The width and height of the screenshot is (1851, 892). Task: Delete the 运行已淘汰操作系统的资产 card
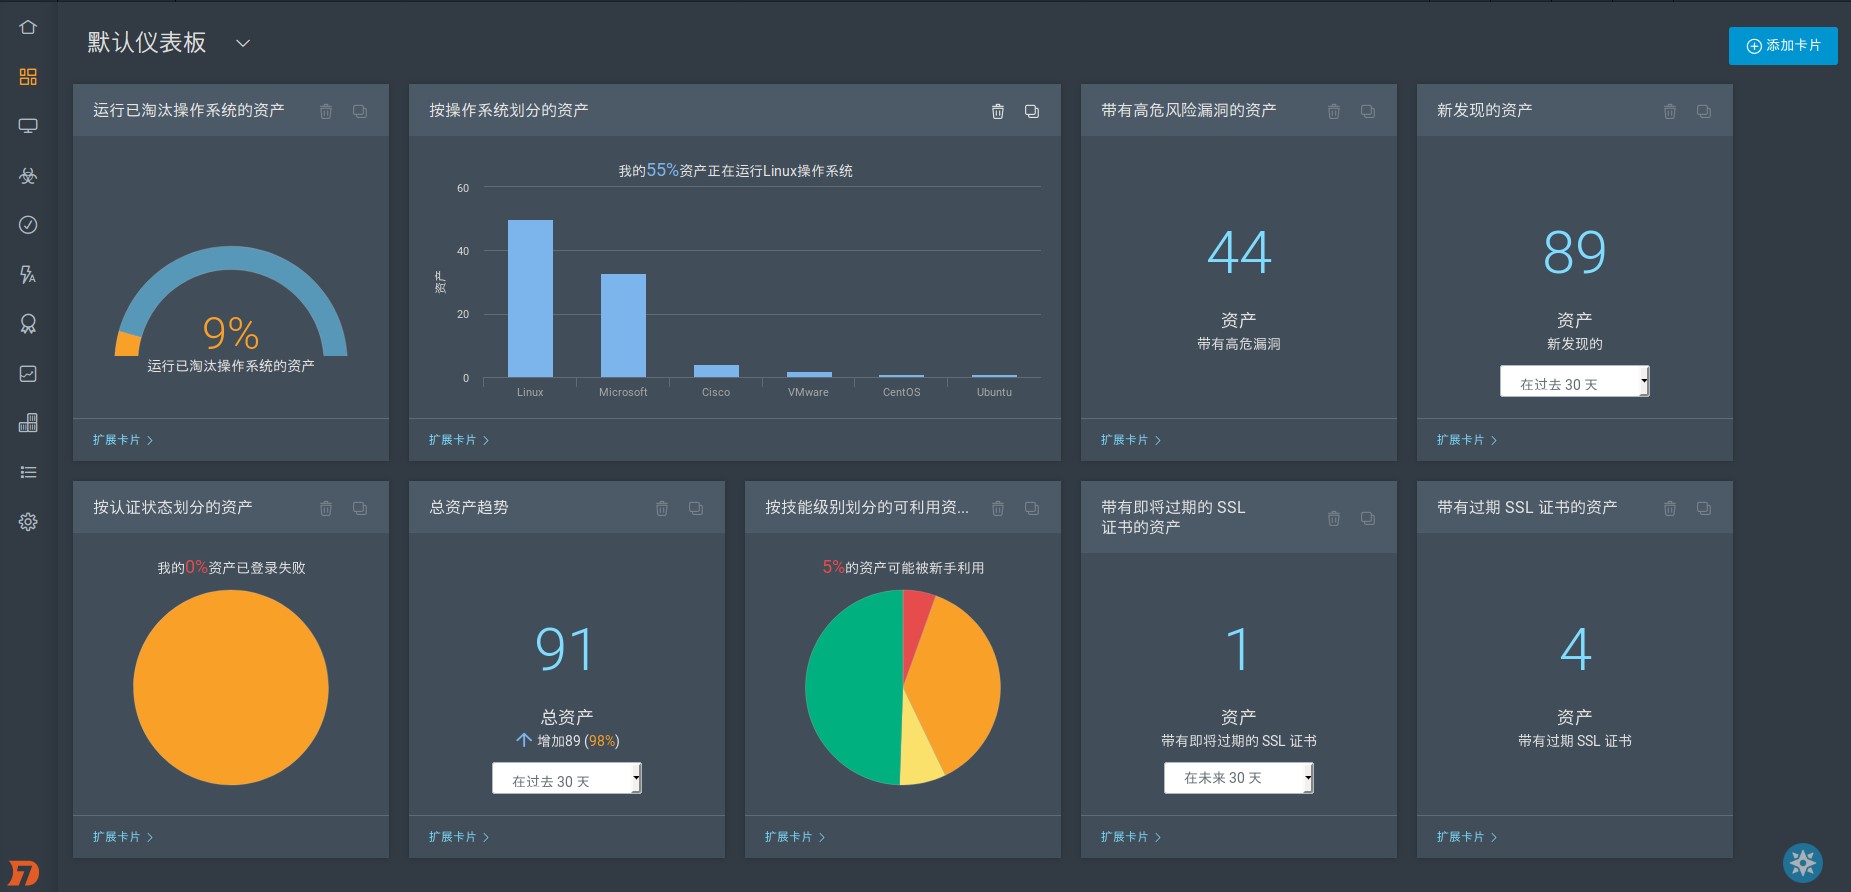326,111
